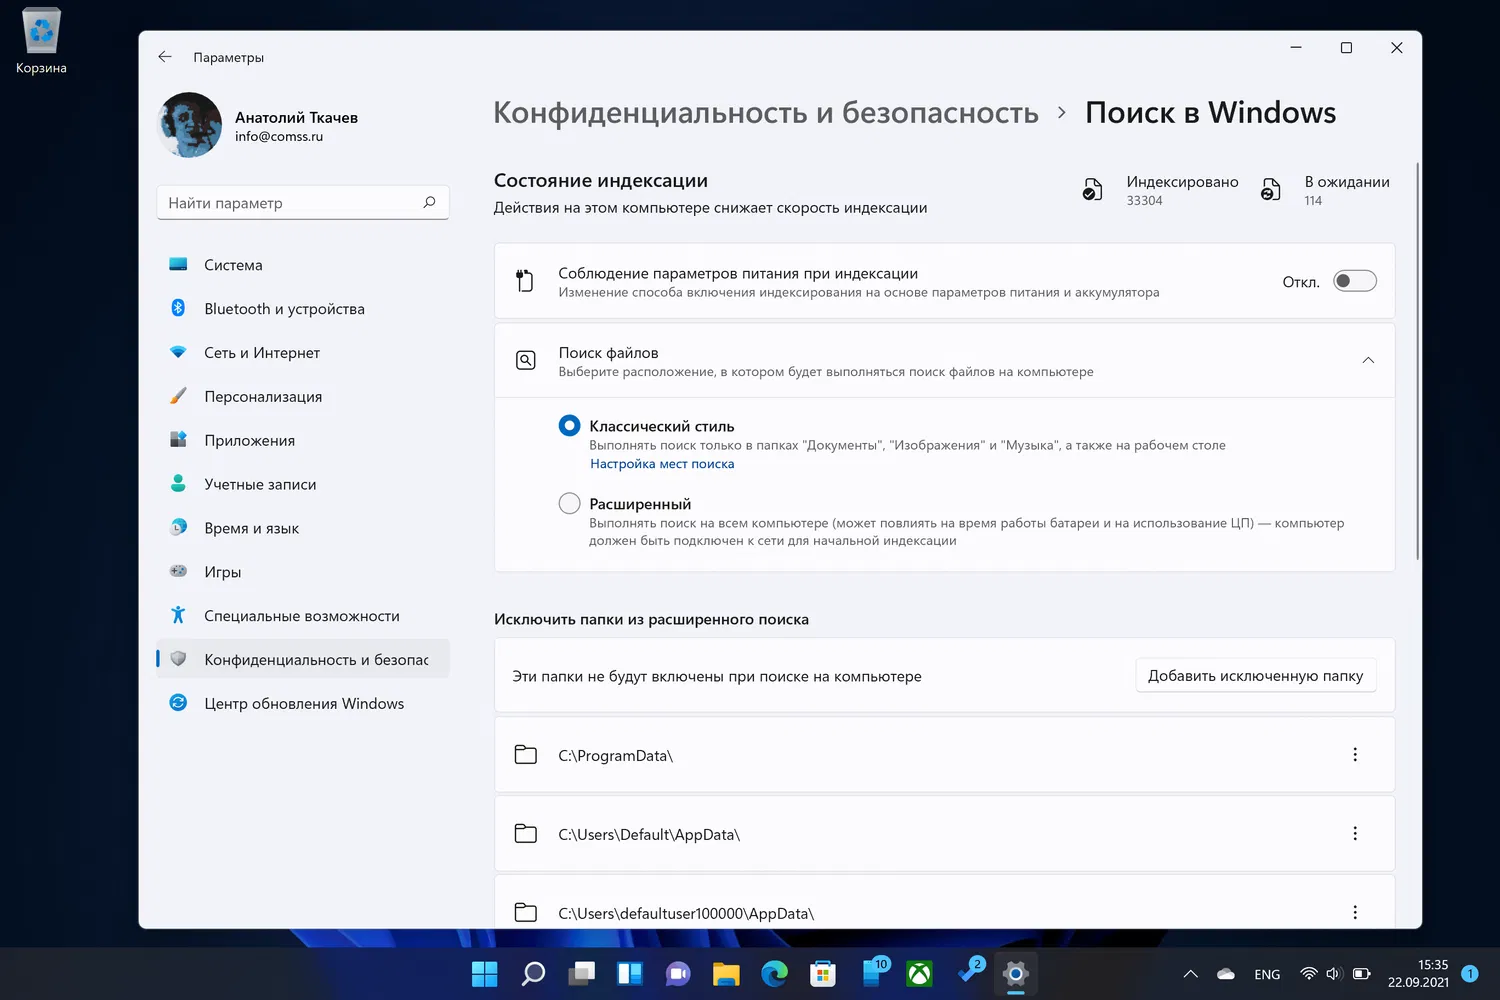1500x1000 pixels.
Task: Select the Расширенный search radio button
Action: coord(569,503)
